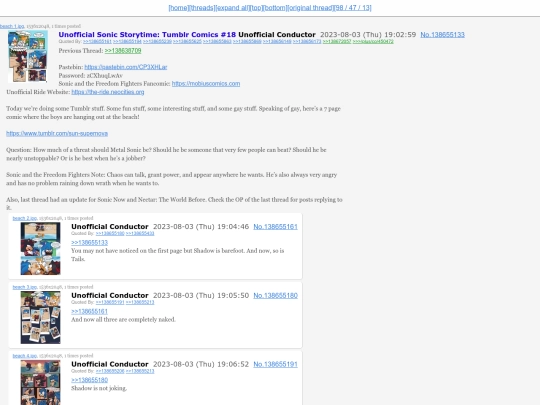Follow Previous Thread link >>138638709

pos(123,51)
